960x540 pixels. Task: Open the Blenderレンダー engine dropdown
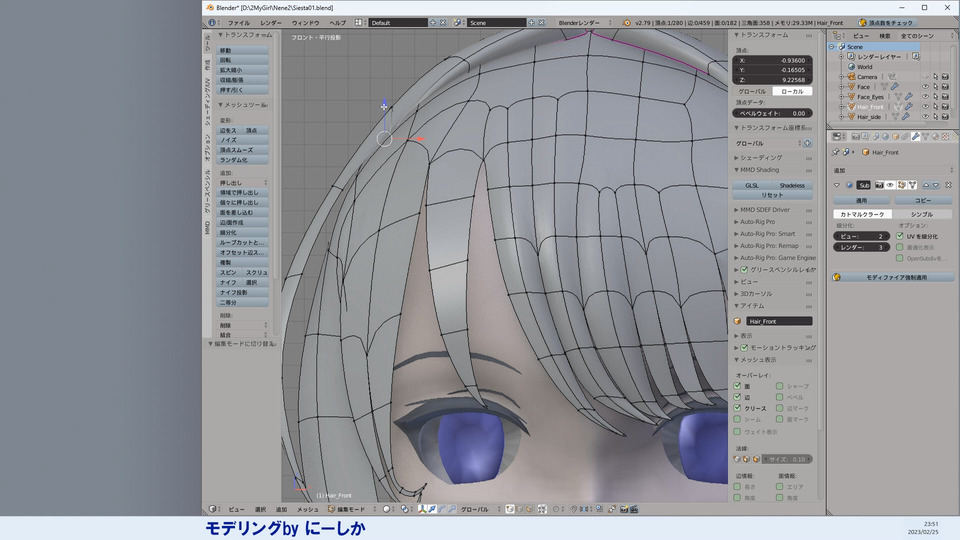point(584,23)
